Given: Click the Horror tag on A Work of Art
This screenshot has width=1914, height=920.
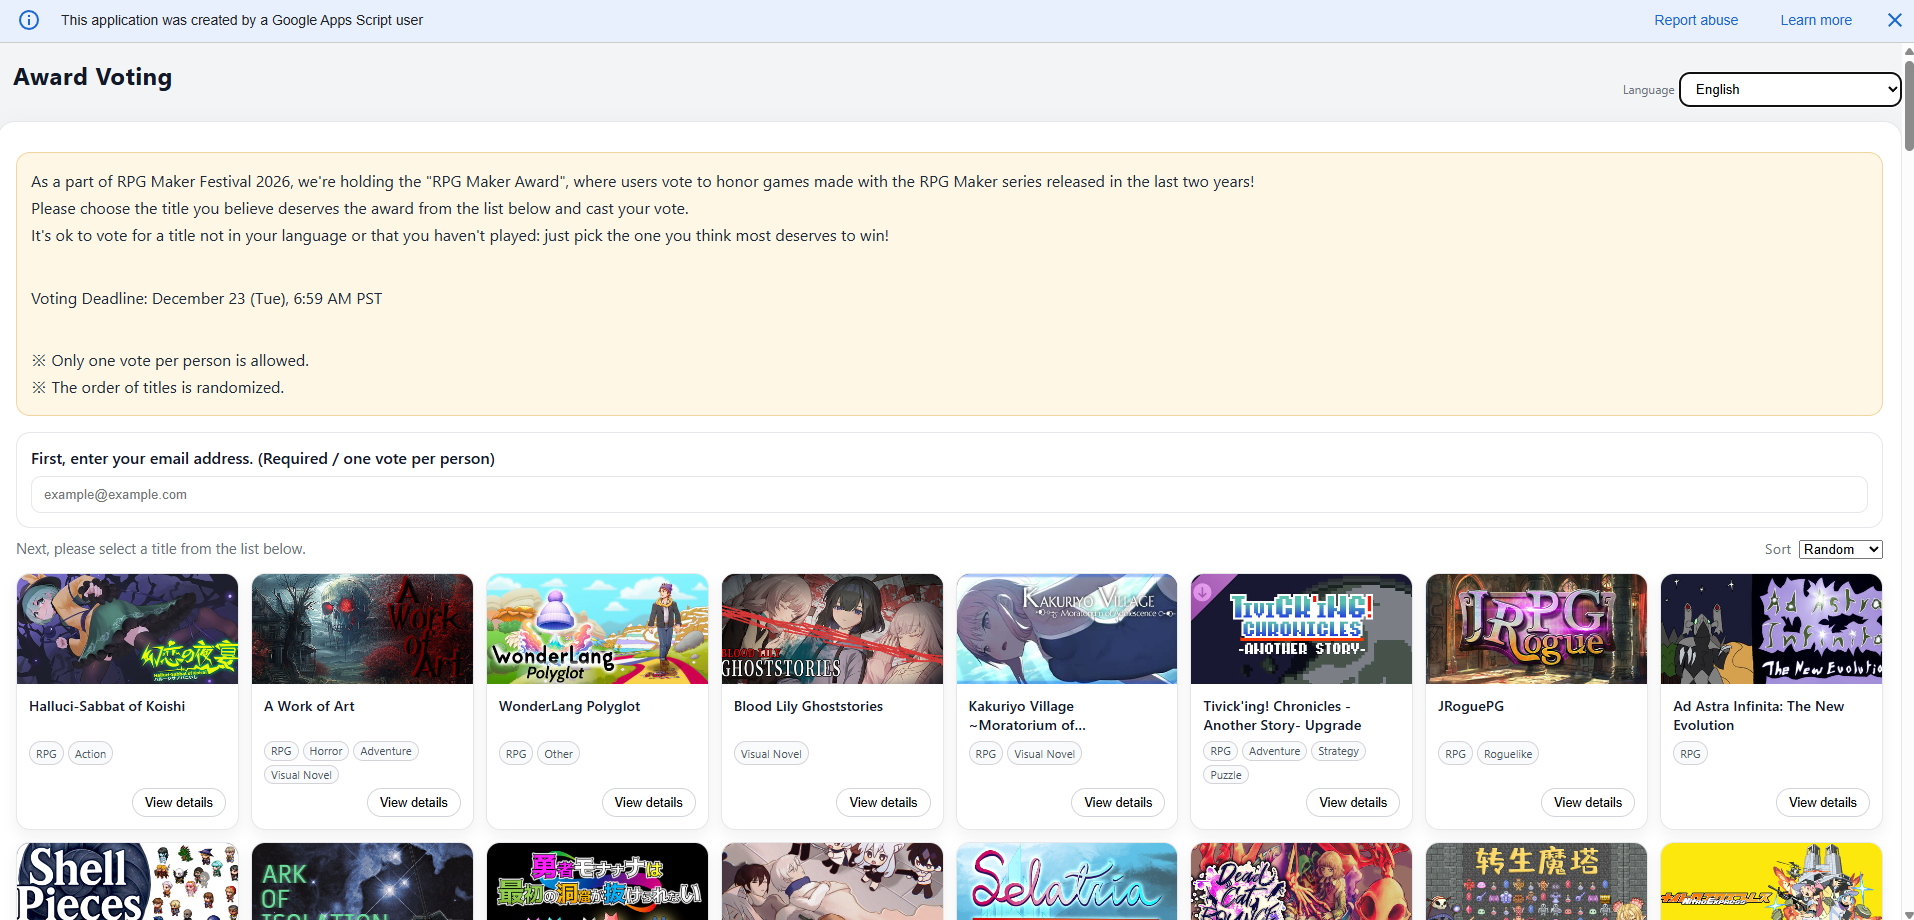Looking at the screenshot, I should 325,751.
